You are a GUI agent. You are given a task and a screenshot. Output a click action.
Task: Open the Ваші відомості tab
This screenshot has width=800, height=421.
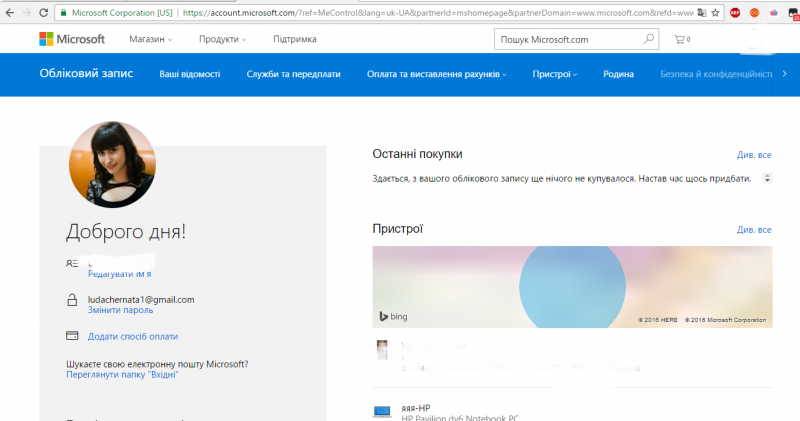click(x=190, y=74)
